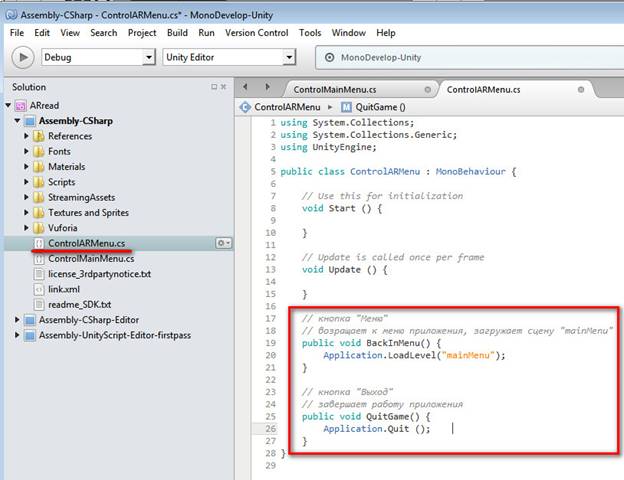
Task: Select readme_SDK.txt in Solution tree
Action: 79,304
